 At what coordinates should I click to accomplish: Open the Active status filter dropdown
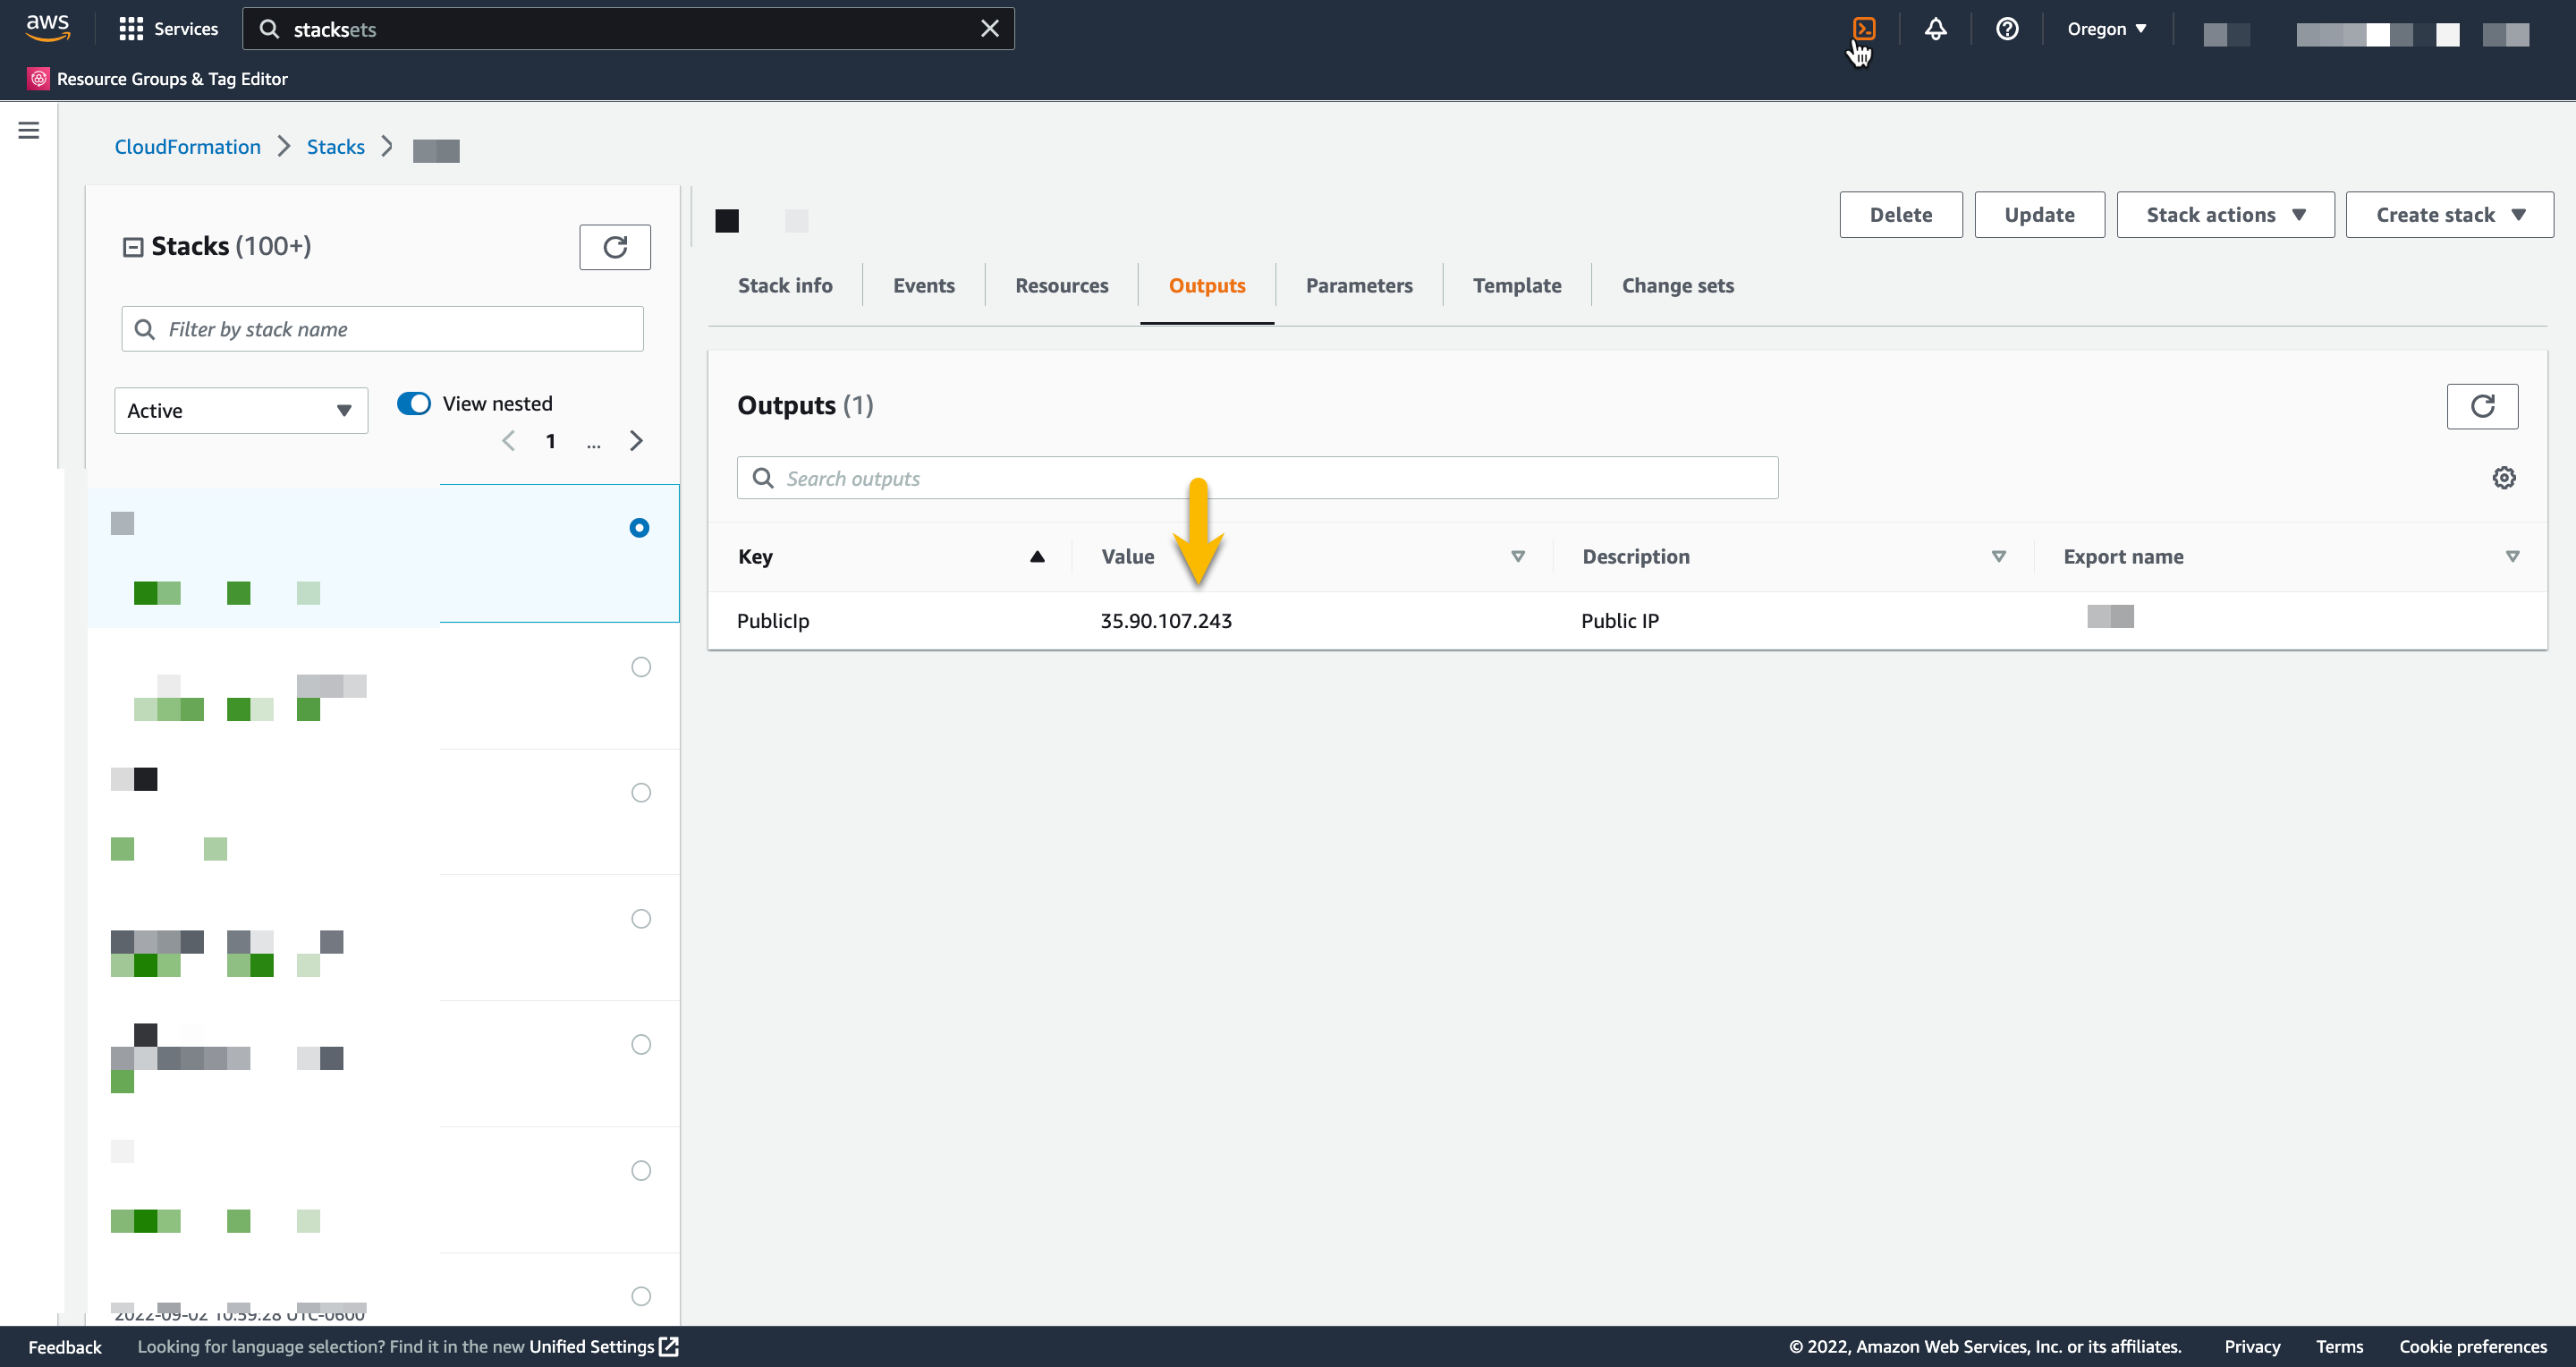click(x=240, y=411)
